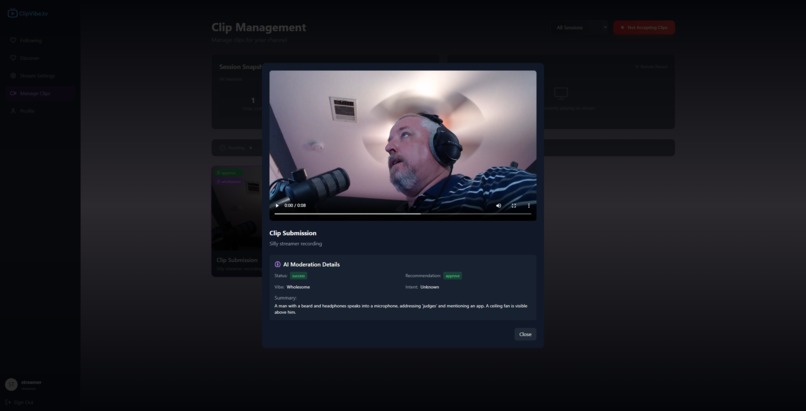Select Manage Clips in the sidebar
Screen dimensions: 806x411
[x=39, y=94]
